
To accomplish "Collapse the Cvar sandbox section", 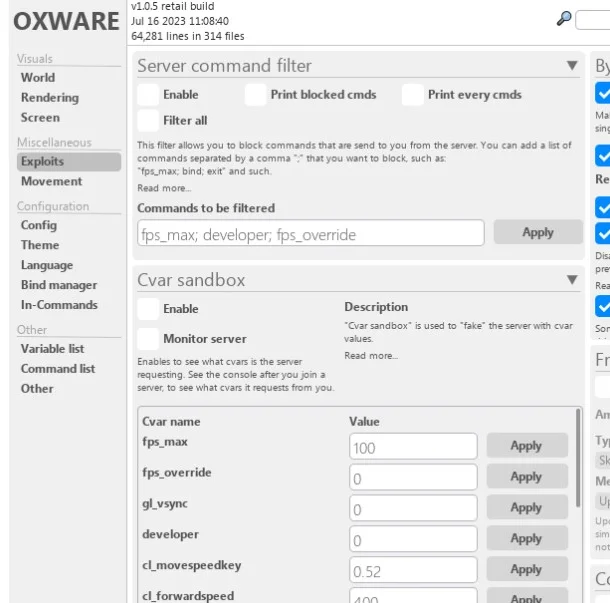I will (x=572, y=280).
